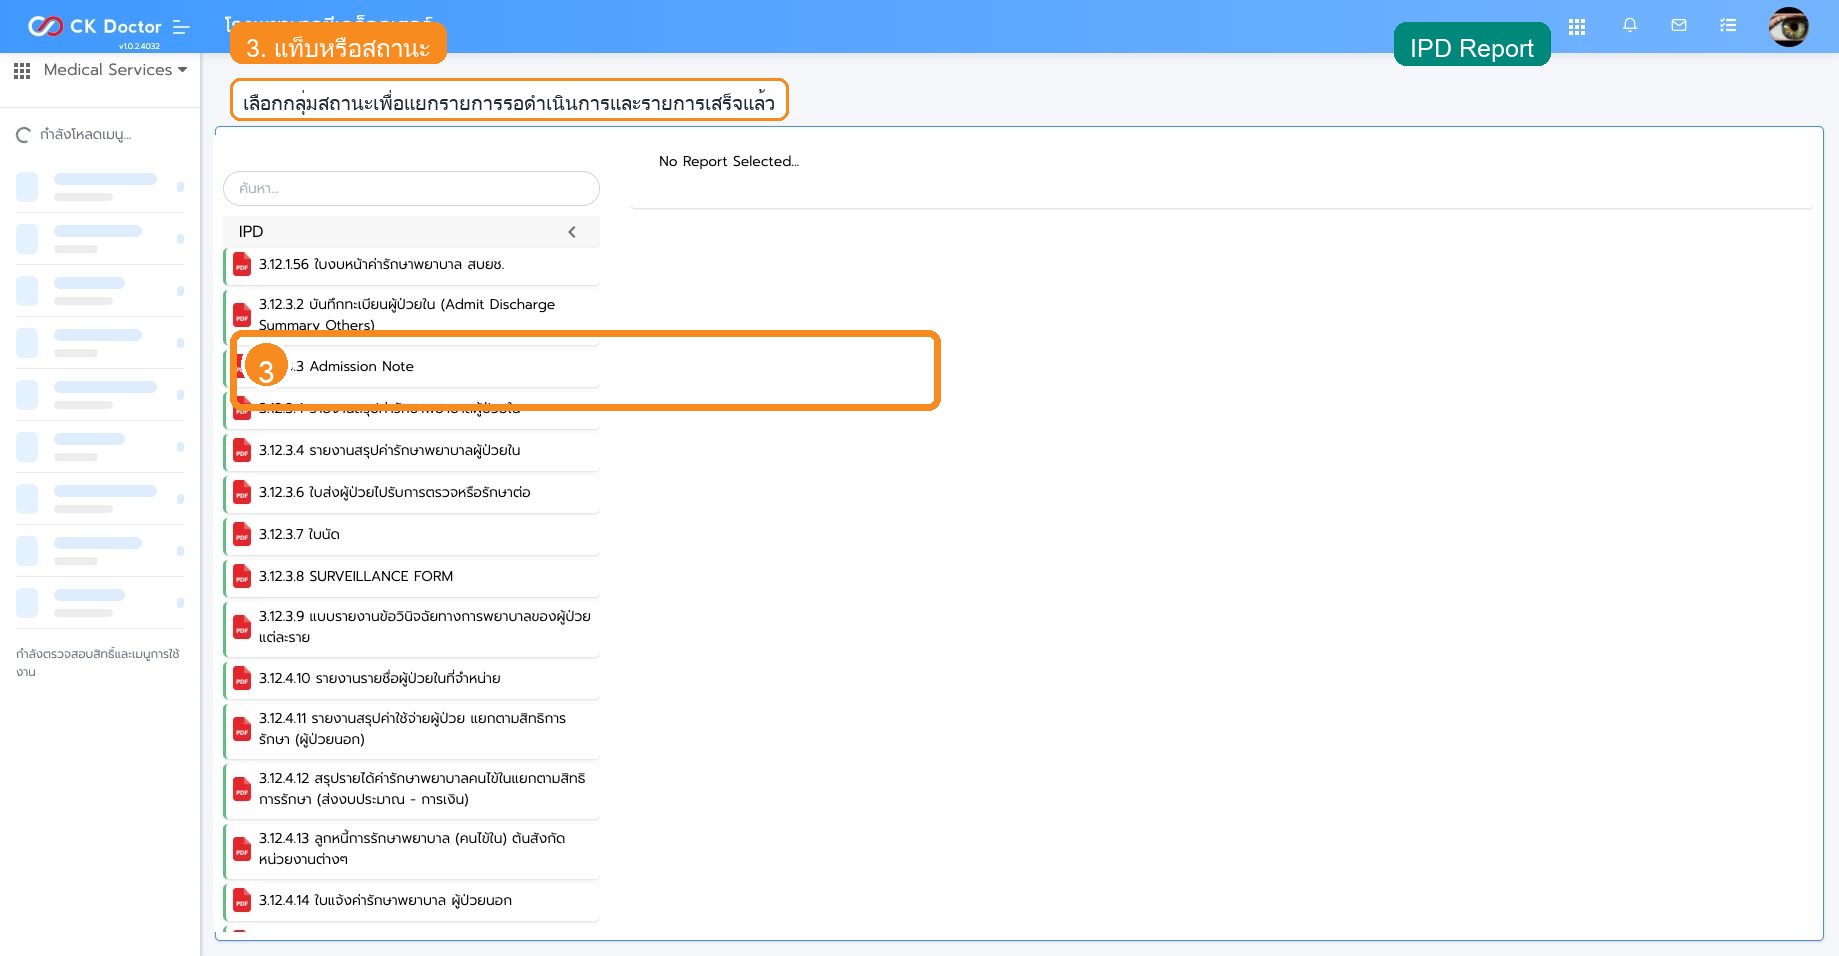Click PDF icon for report 3.12.3.4
This screenshot has width=1839, height=956.
[242, 451]
